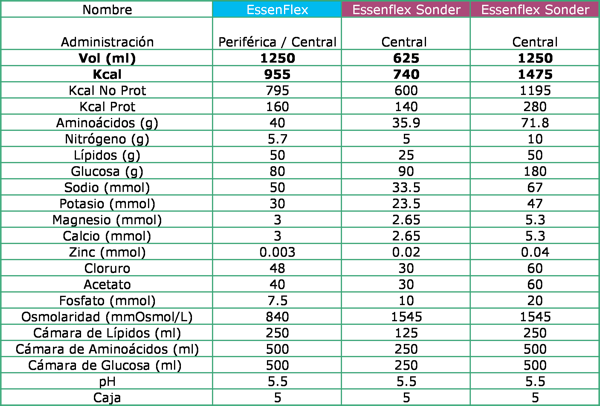Select the tall cell directly below EssenFlex header

pyautogui.click(x=277, y=33)
